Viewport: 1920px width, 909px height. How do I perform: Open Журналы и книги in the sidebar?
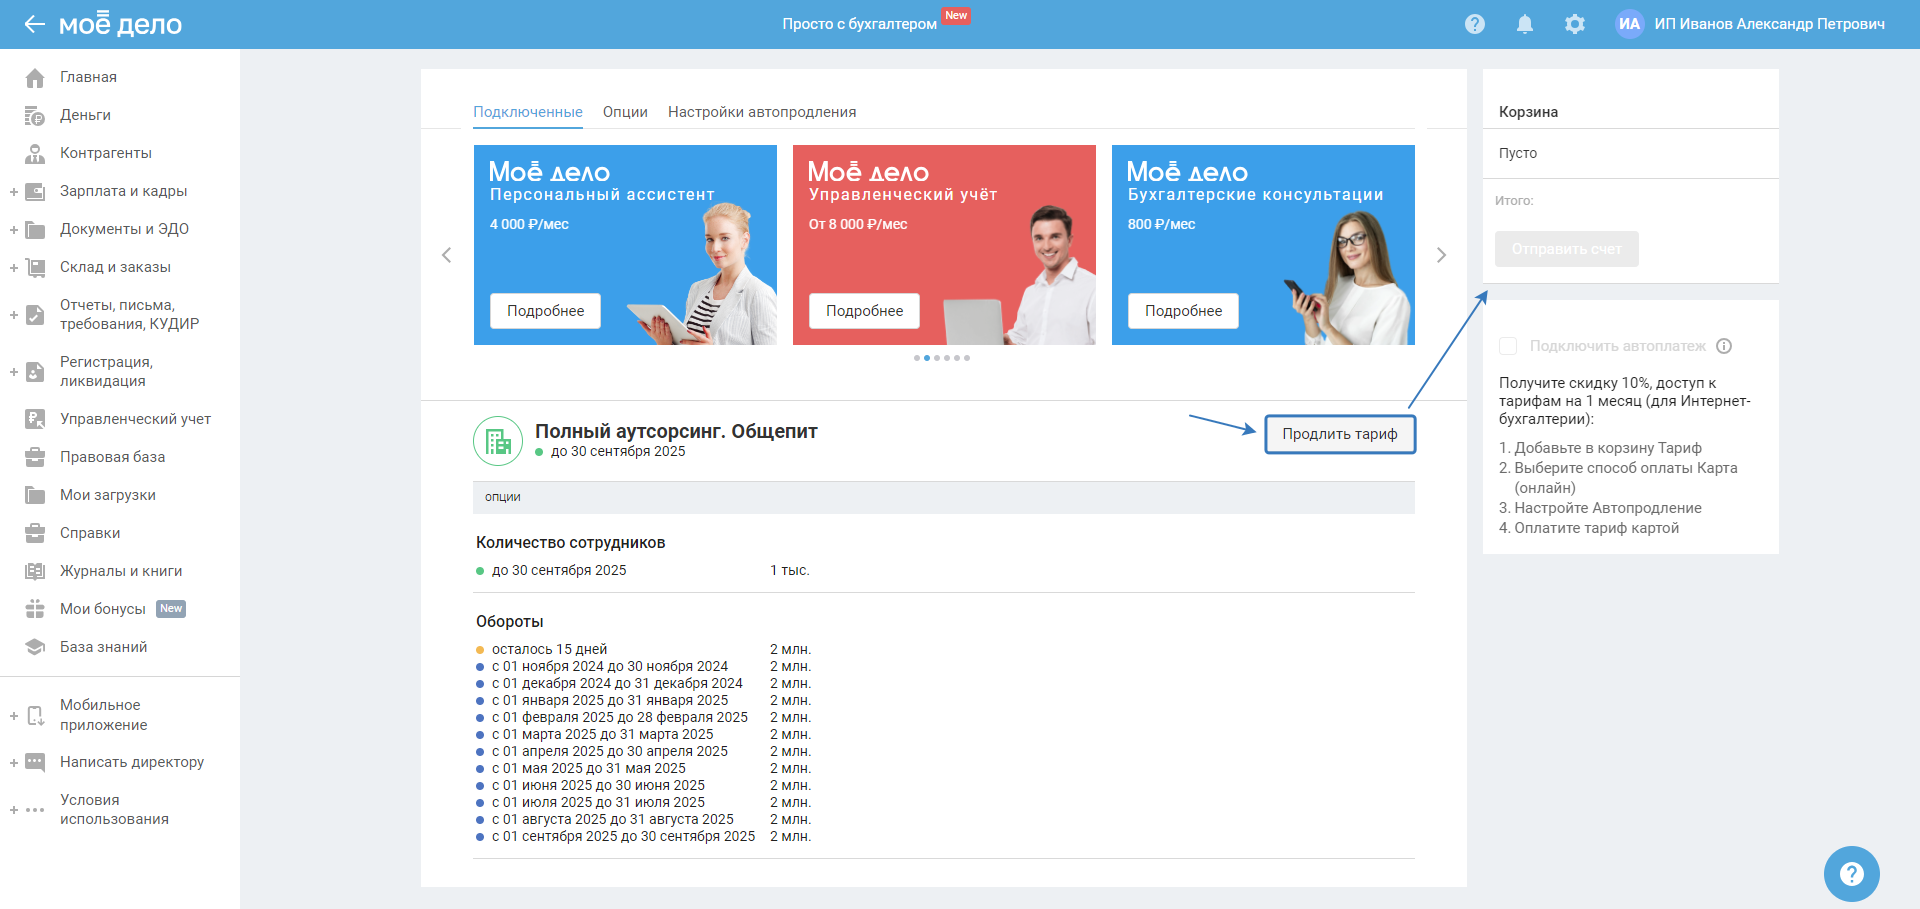pos(121,571)
